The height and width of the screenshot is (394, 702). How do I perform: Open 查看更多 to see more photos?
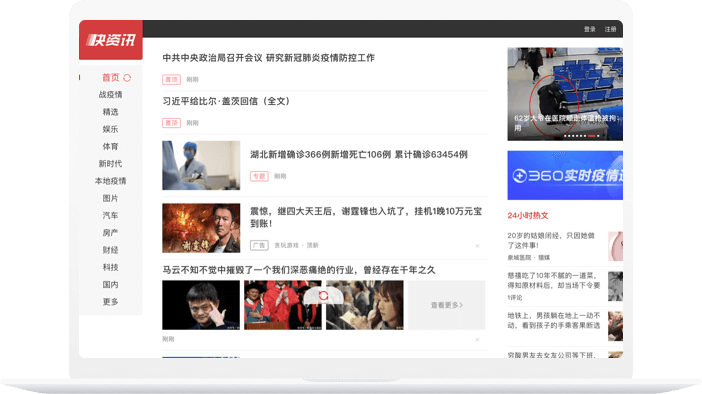point(446,305)
